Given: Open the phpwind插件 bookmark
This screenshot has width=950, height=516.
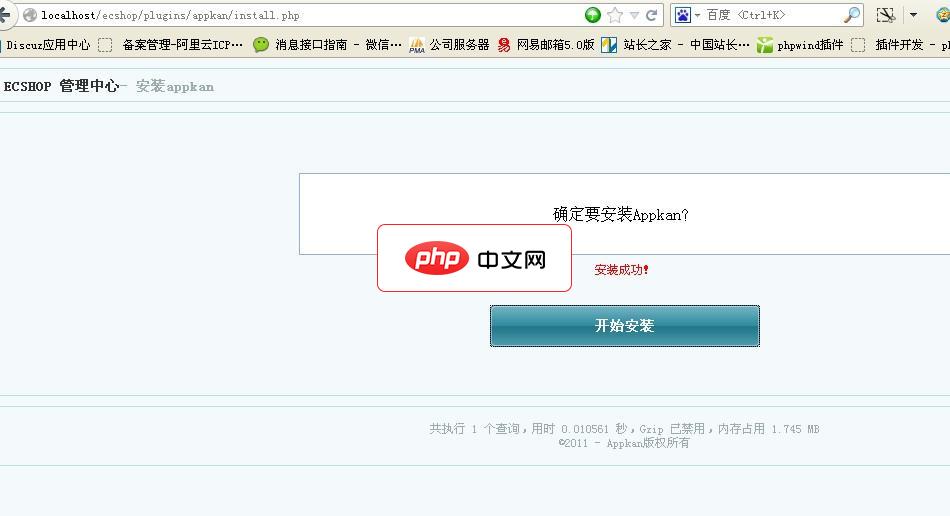Looking at the screenshot, I should pyautogui.click(x=800, y=45).
